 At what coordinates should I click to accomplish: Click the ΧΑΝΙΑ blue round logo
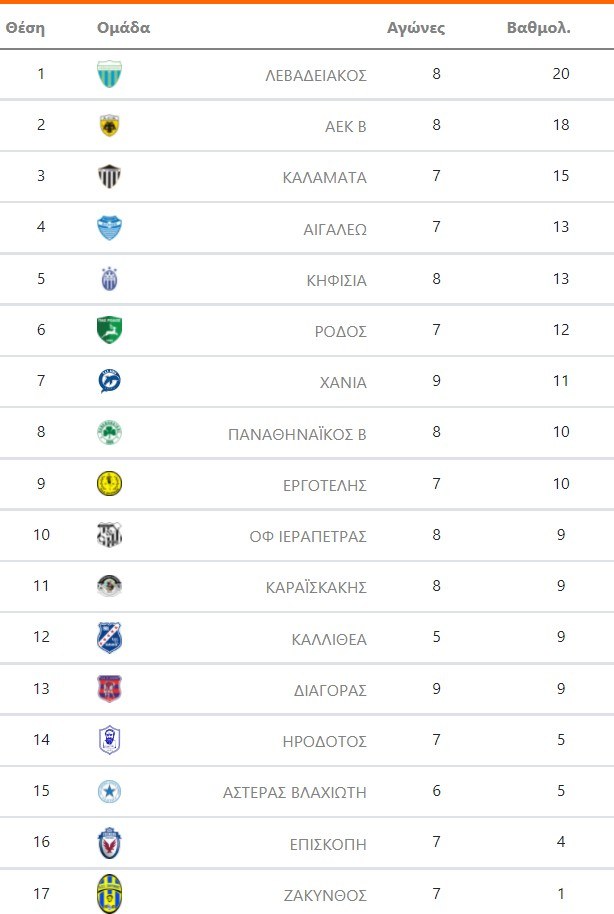(x=109, y=381)
